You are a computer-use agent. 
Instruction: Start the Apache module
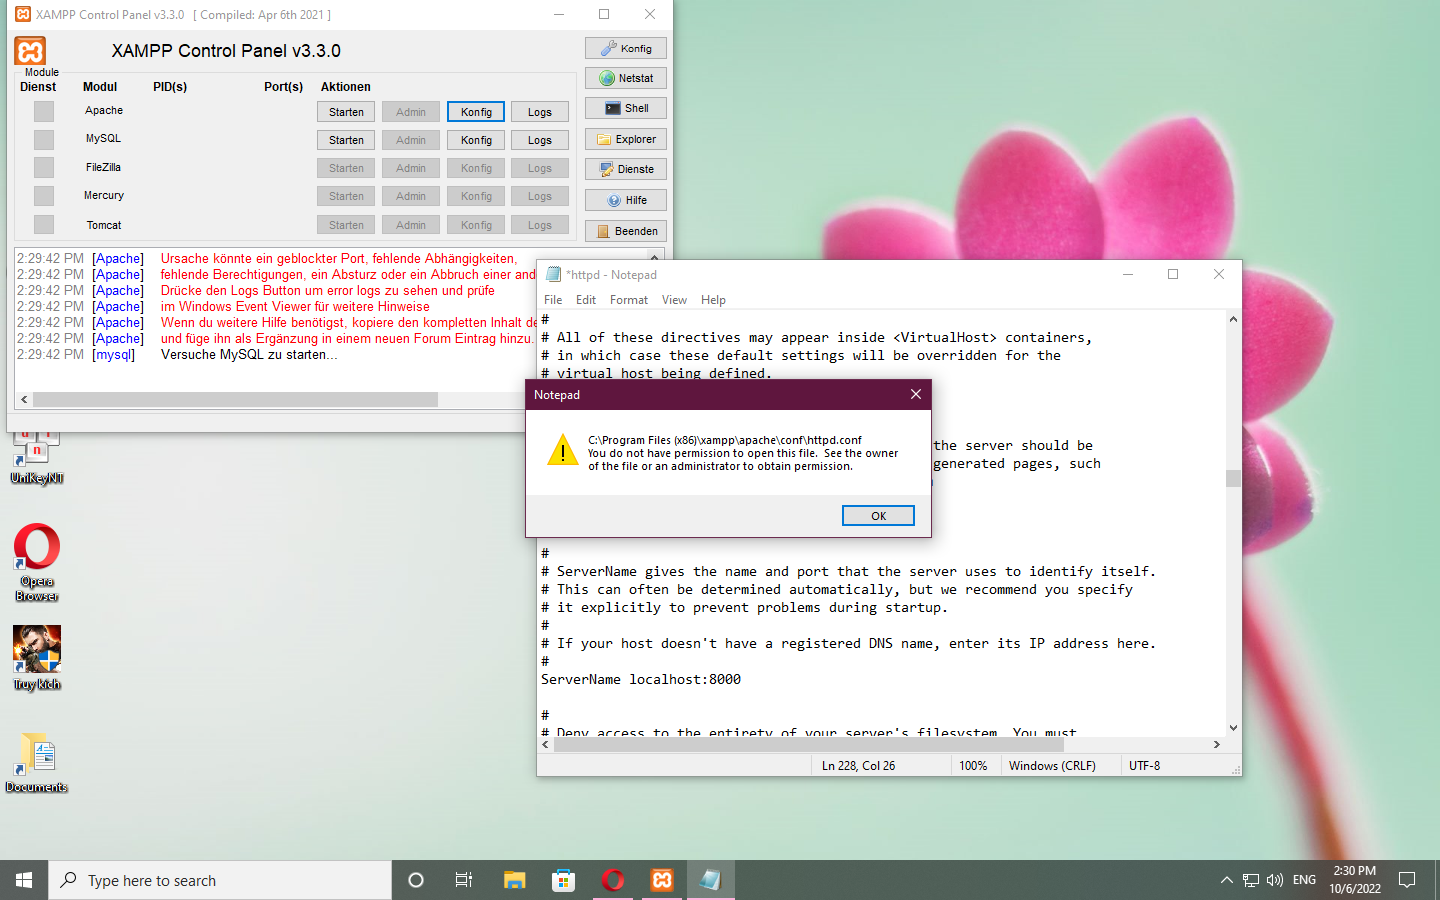click(346, 112)
